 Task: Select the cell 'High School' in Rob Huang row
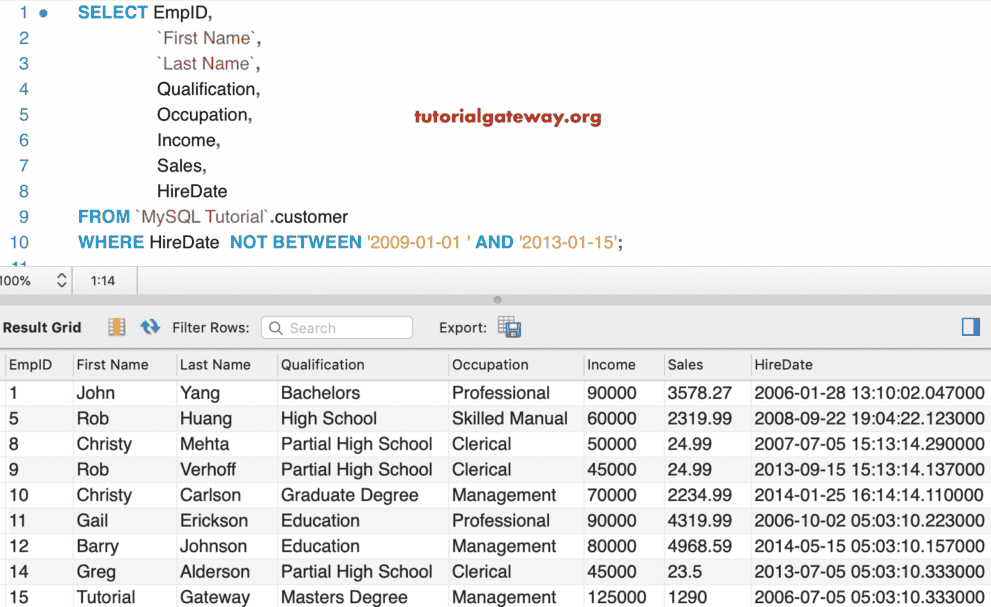click(x=329, y=419)
